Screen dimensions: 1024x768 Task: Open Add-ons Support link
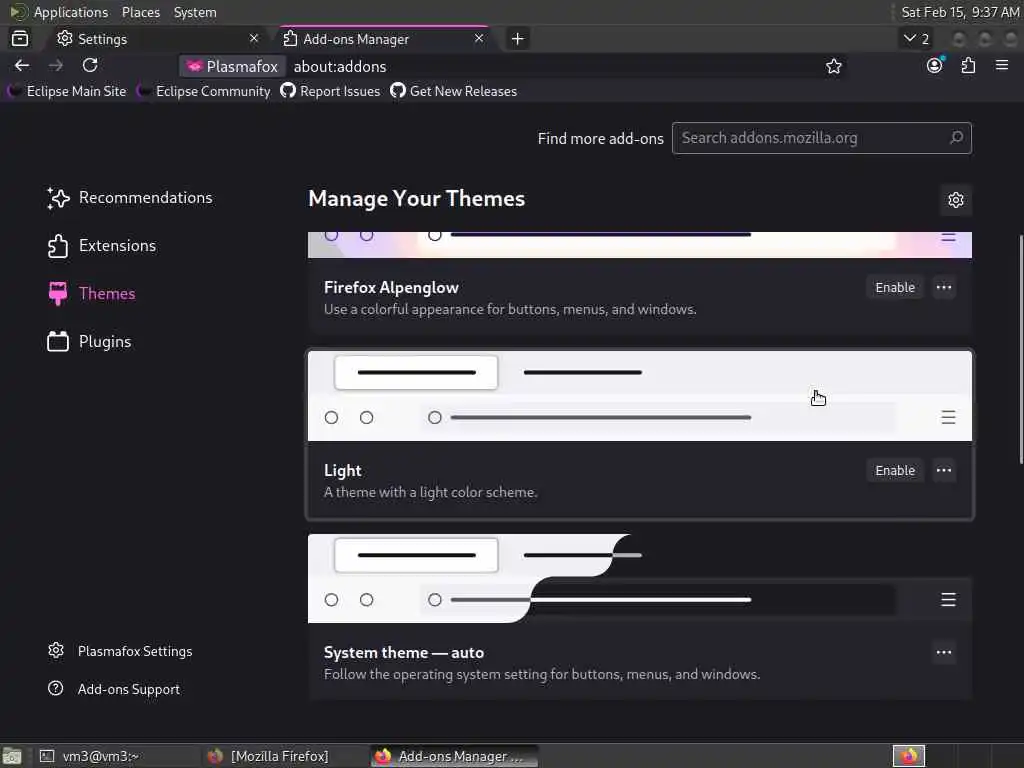point(114,689)
